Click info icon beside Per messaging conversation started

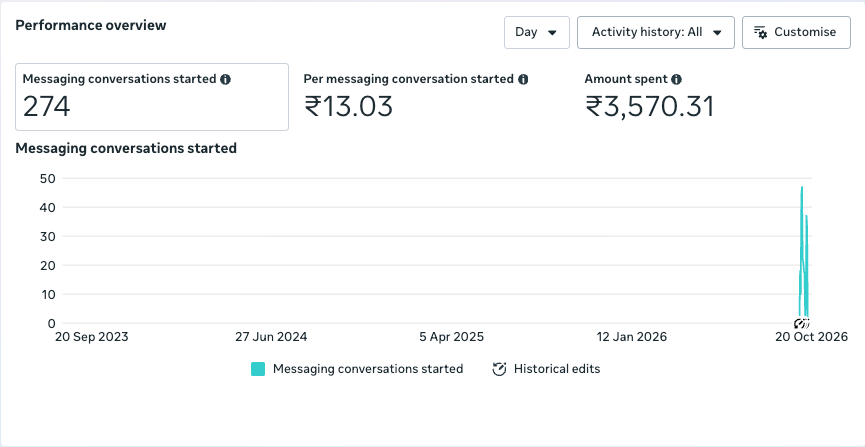click(x=523, y=79)
